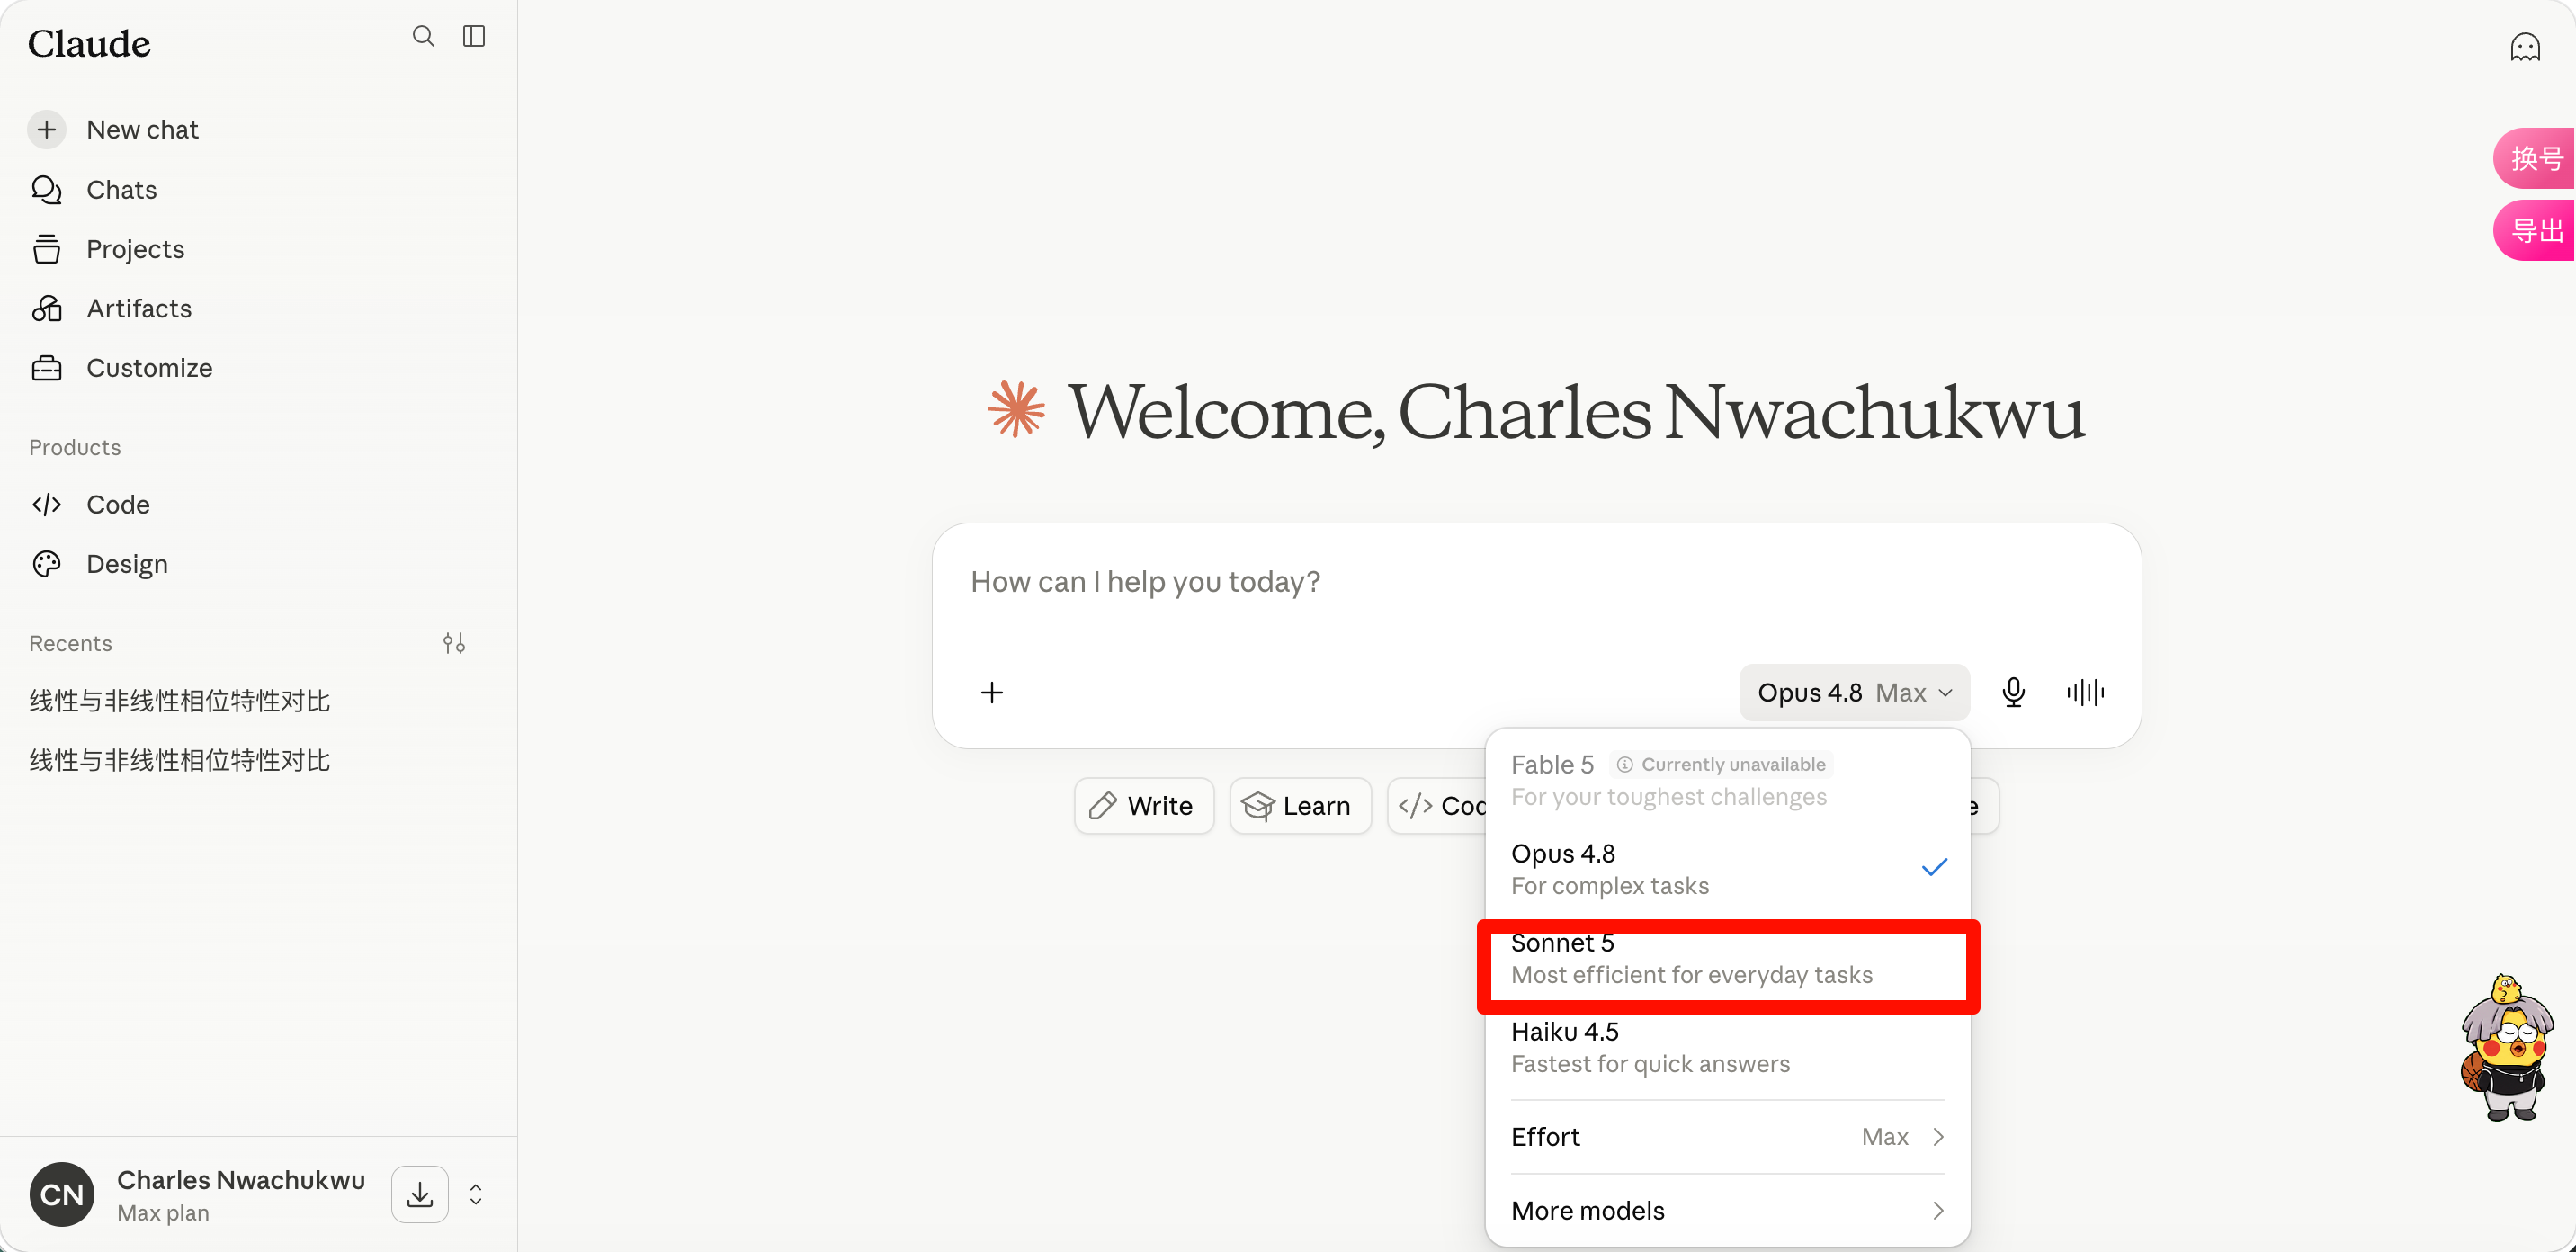The image size is (2576, 1252).
Task: Click the CN avatar circle
Action: 62,1194
